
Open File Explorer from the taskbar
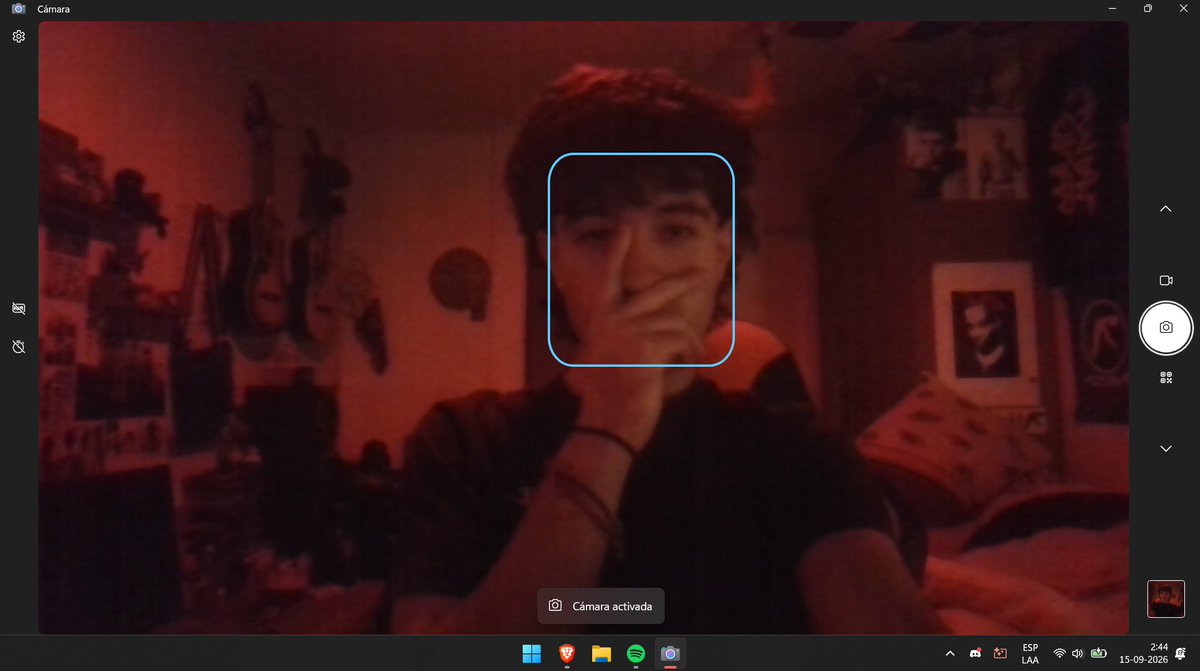(601, 654)
